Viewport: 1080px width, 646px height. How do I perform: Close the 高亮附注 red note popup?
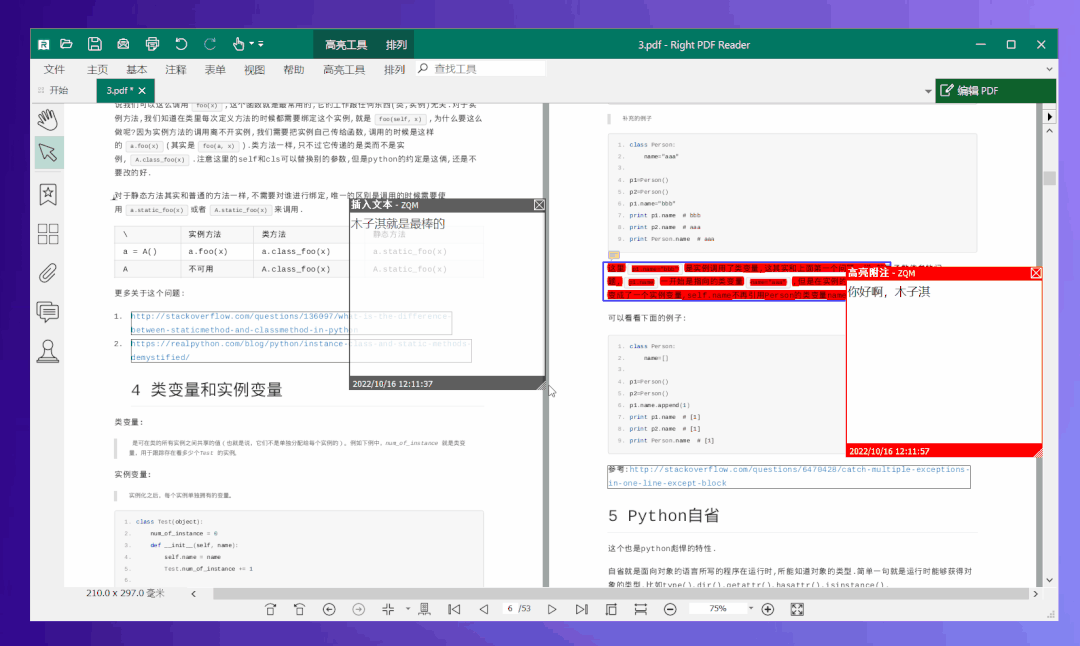click(1036, 273)
